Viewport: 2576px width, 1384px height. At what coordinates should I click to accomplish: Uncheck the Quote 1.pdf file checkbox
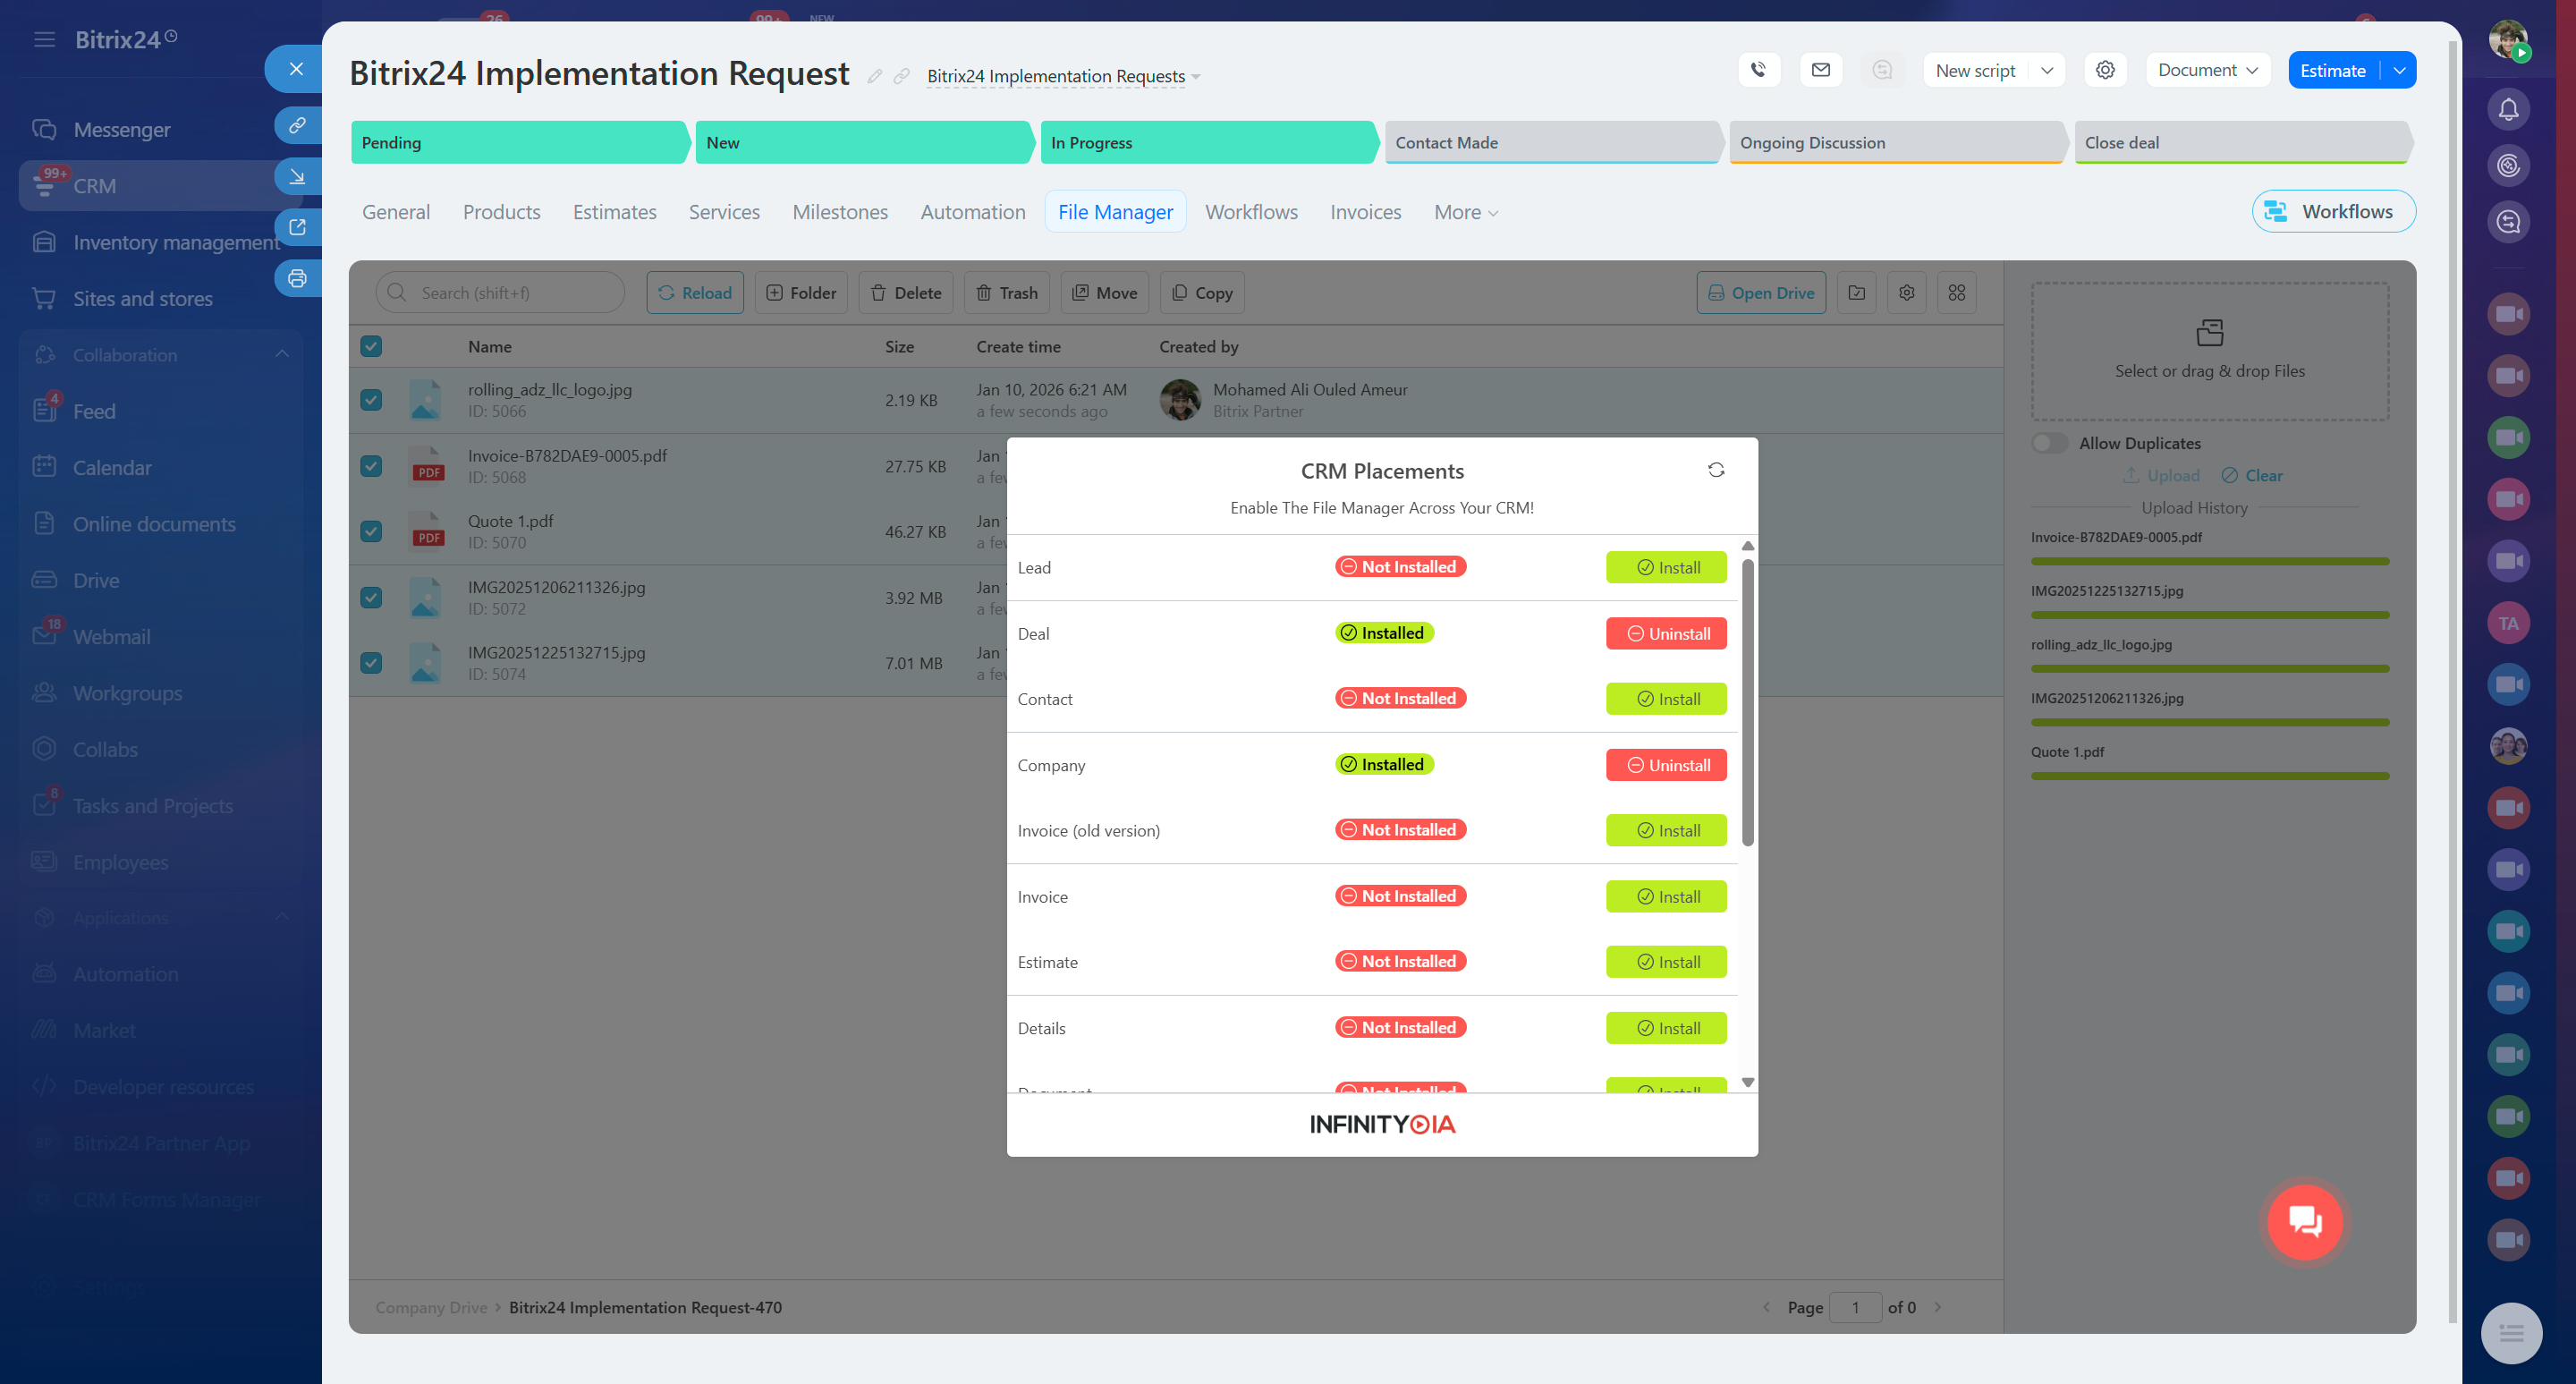pos(371,531)
